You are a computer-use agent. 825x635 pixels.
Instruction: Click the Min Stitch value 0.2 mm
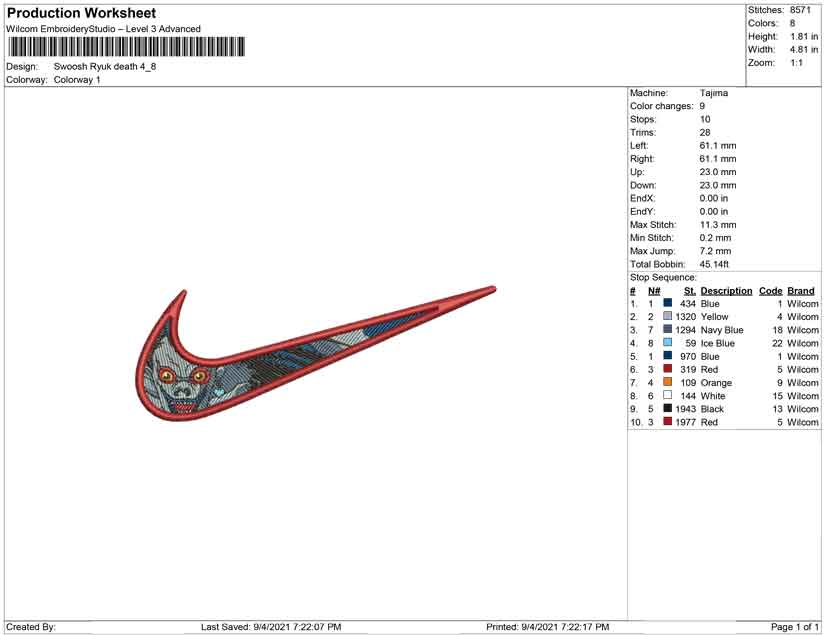point(715,238)
